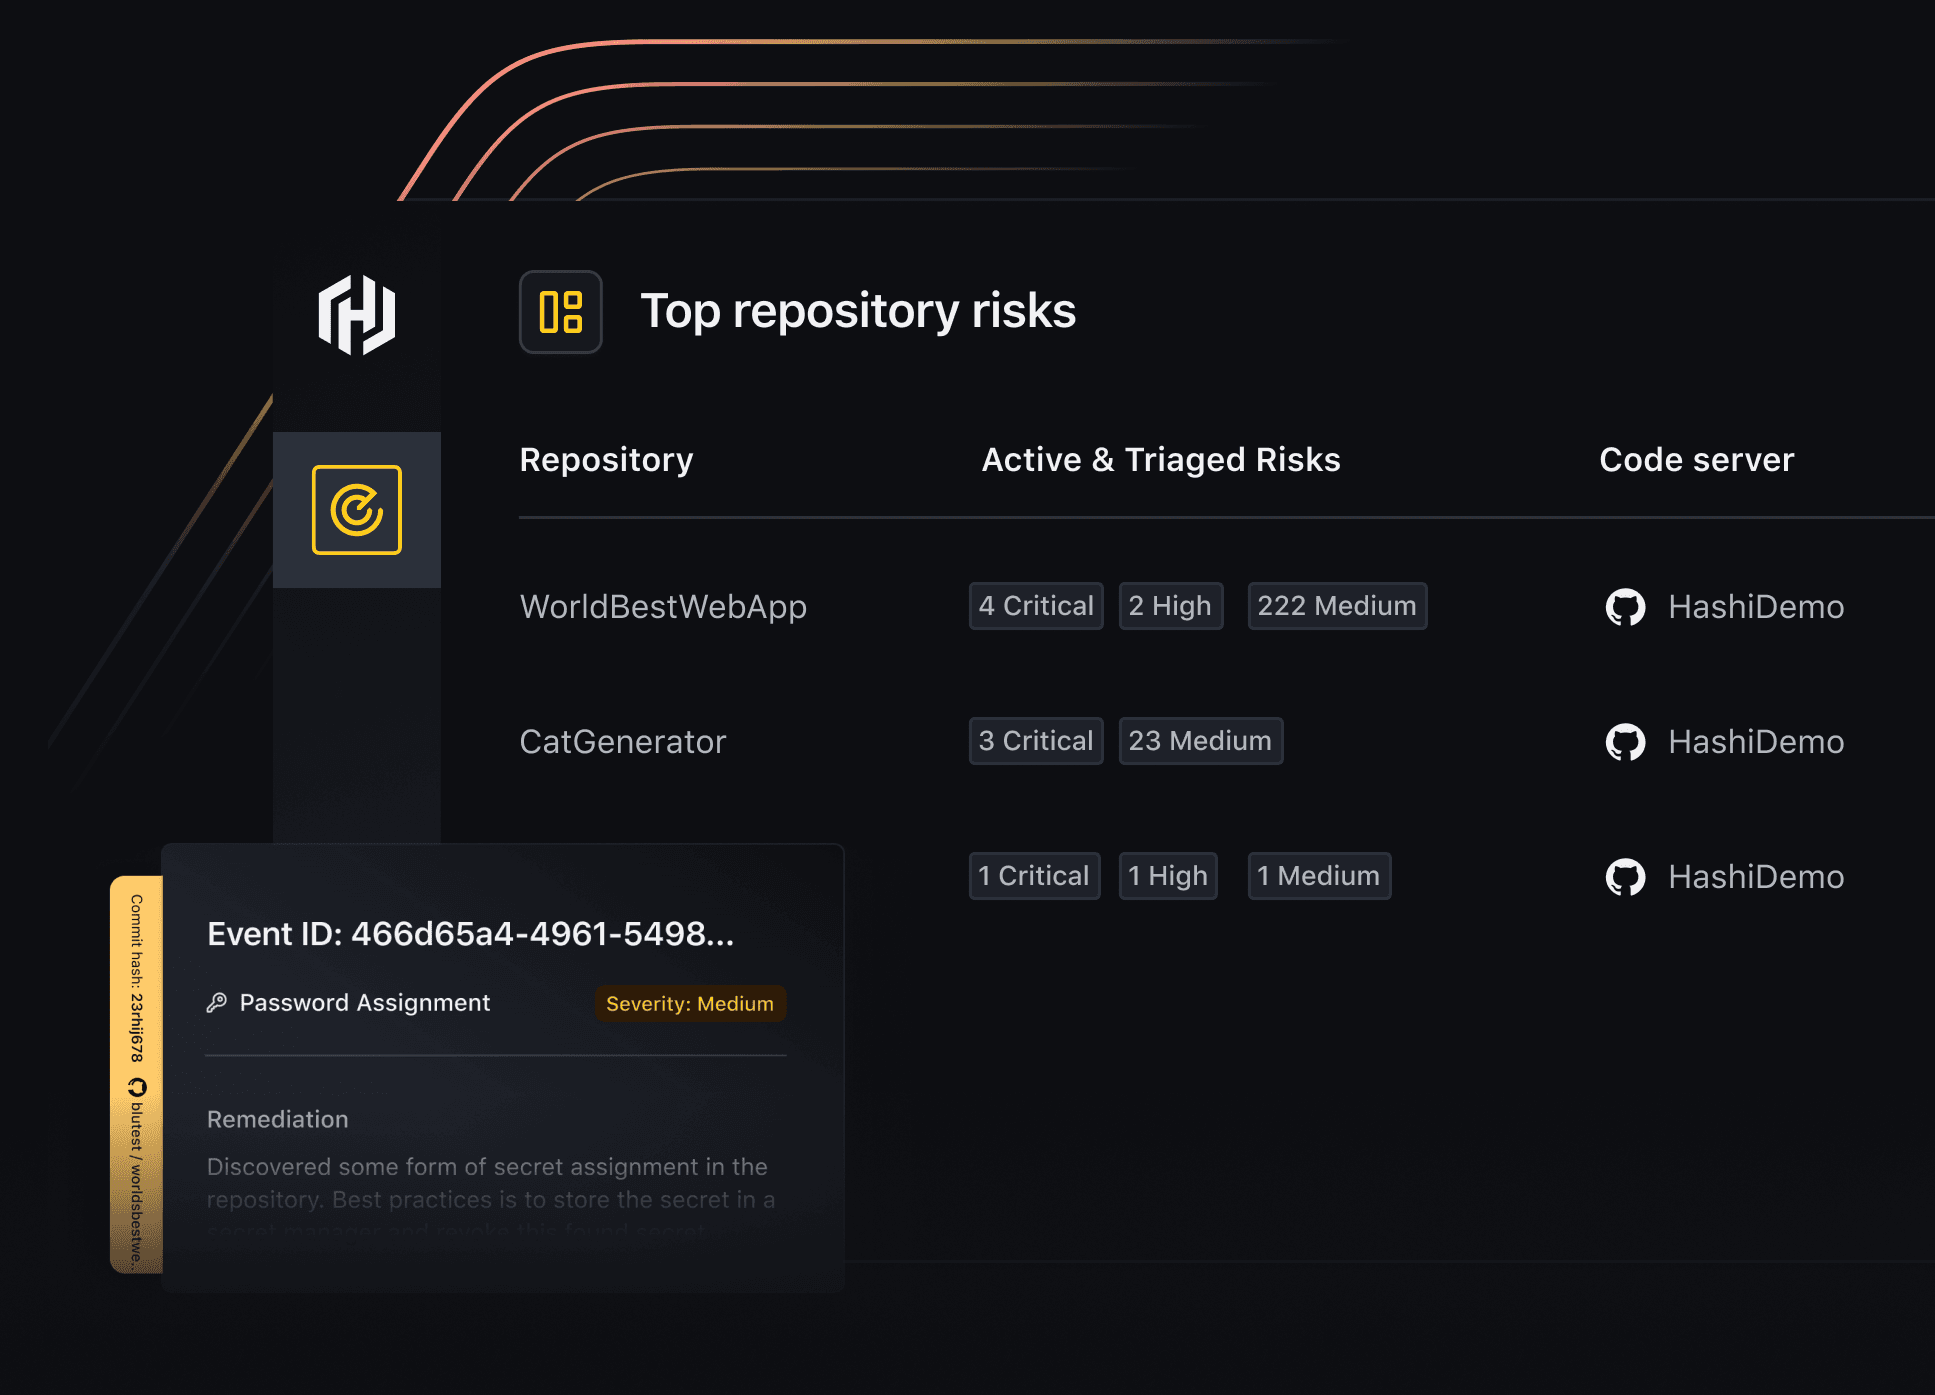This screenshot has width=1935, height=1395.
Task: Click the Severity: Medium label
Action: tap(690, 1004)
